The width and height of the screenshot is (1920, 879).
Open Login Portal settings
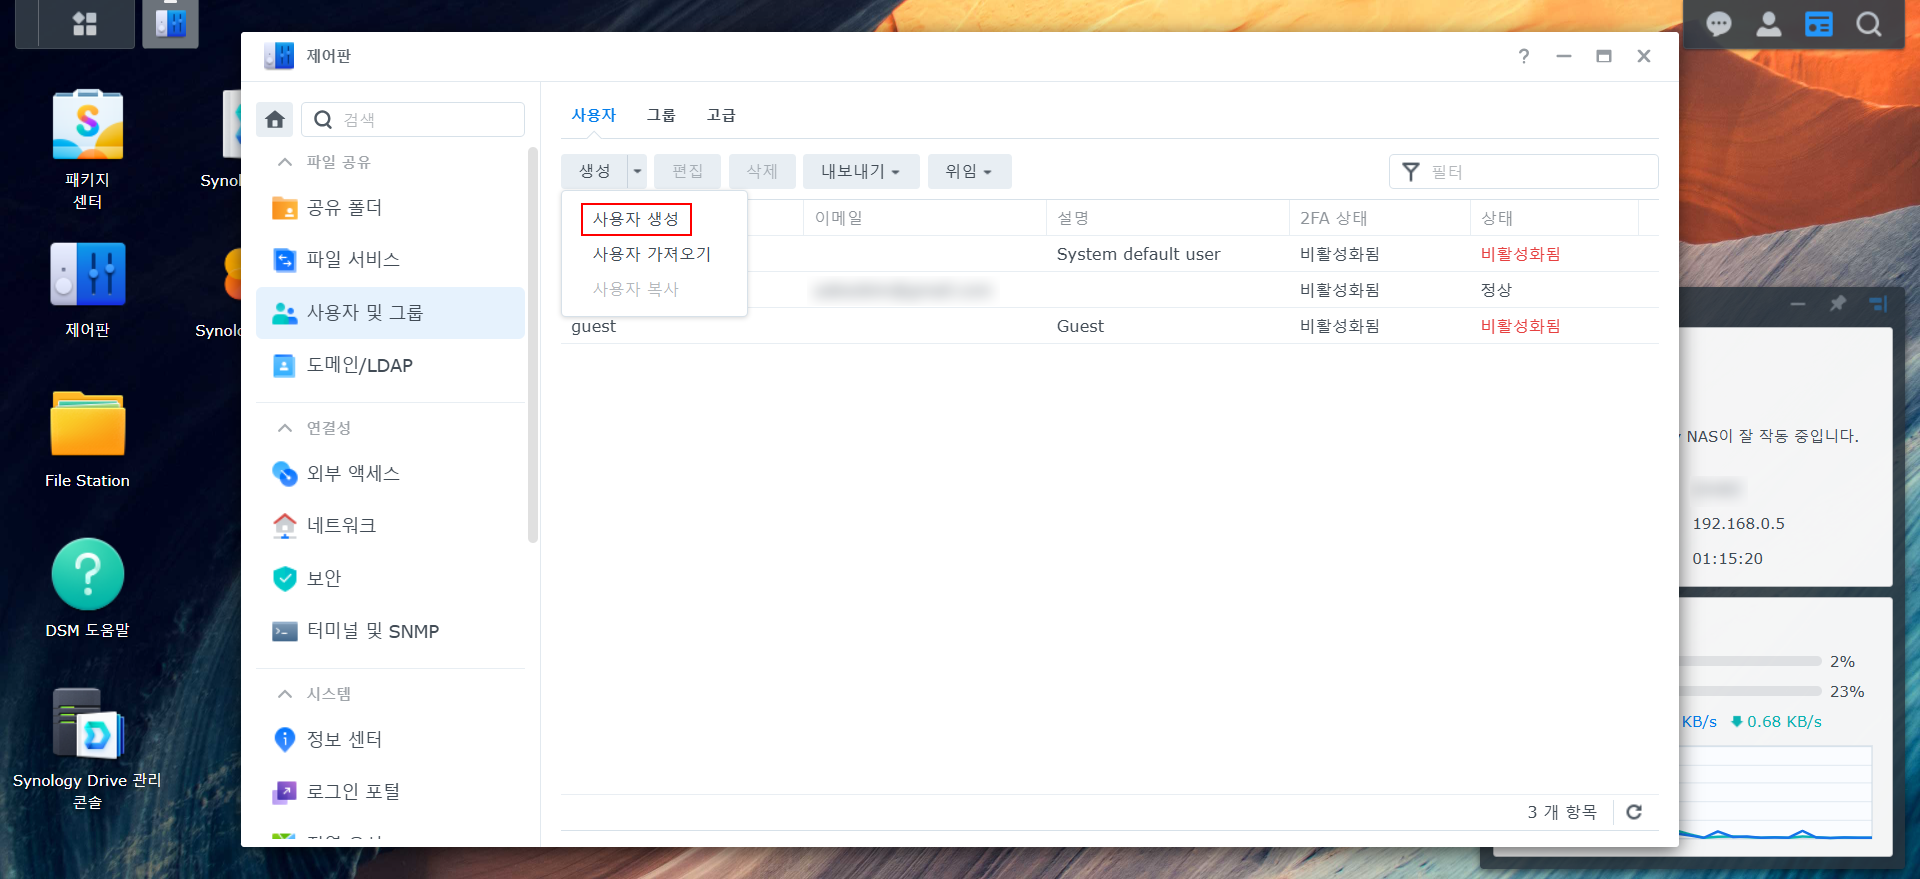[x=390, y=792]
